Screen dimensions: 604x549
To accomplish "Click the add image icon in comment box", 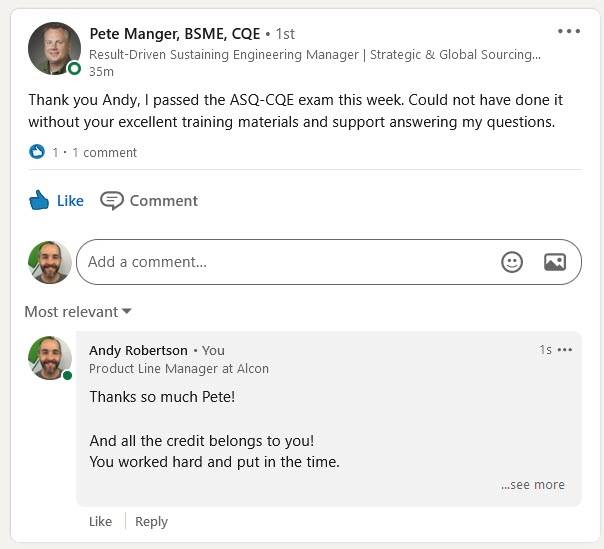I will coord(555,262).
